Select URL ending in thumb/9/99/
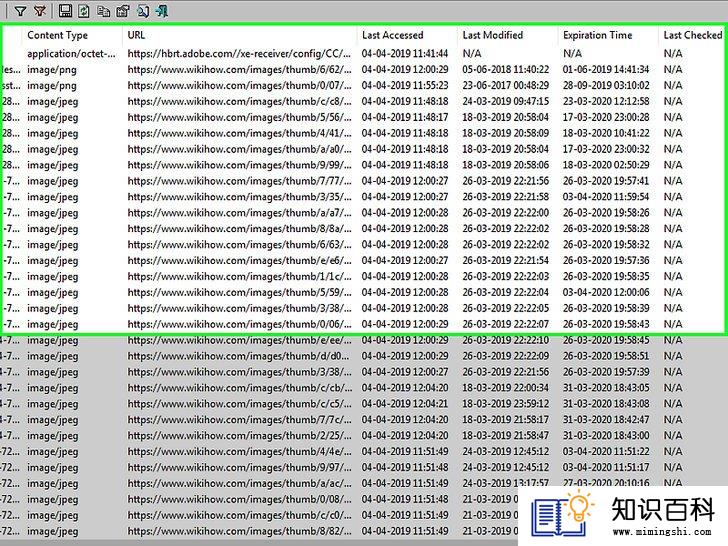This screenshot has height=546, width=728. click(239, 165)
